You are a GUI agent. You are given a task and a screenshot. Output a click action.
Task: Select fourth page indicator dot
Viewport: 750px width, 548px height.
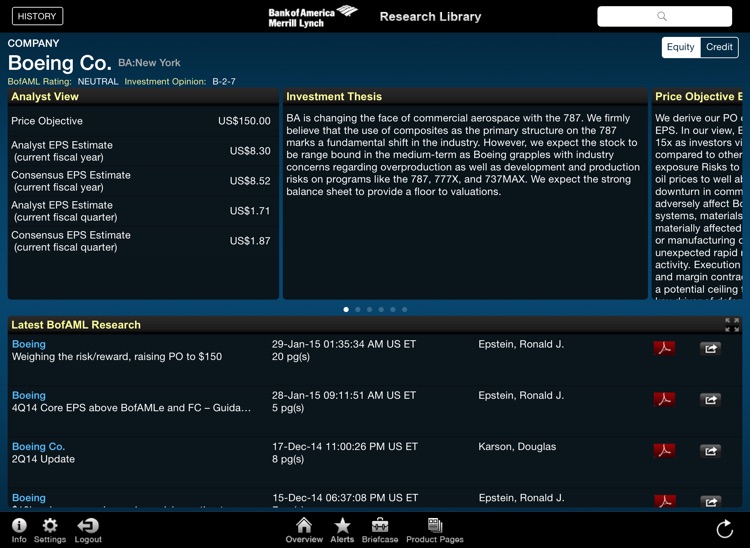click(381, 309)
